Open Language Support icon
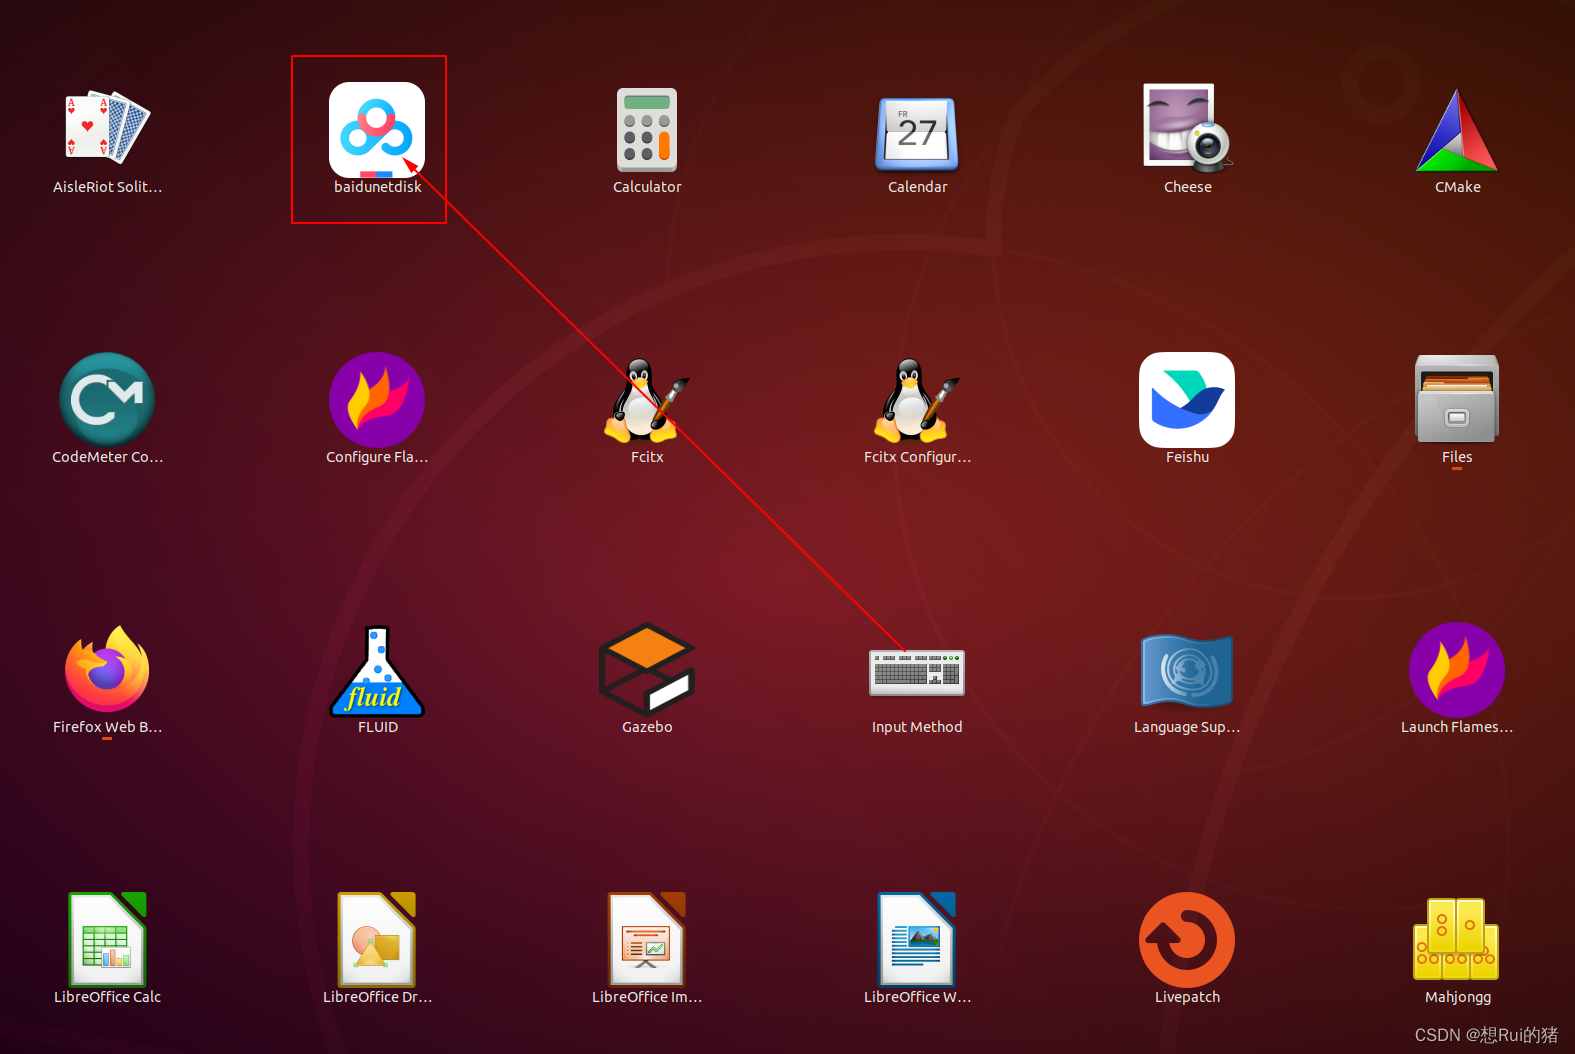Image resolution: width=1575 pixels, height=1054 pixels. tap(1187, 671)
